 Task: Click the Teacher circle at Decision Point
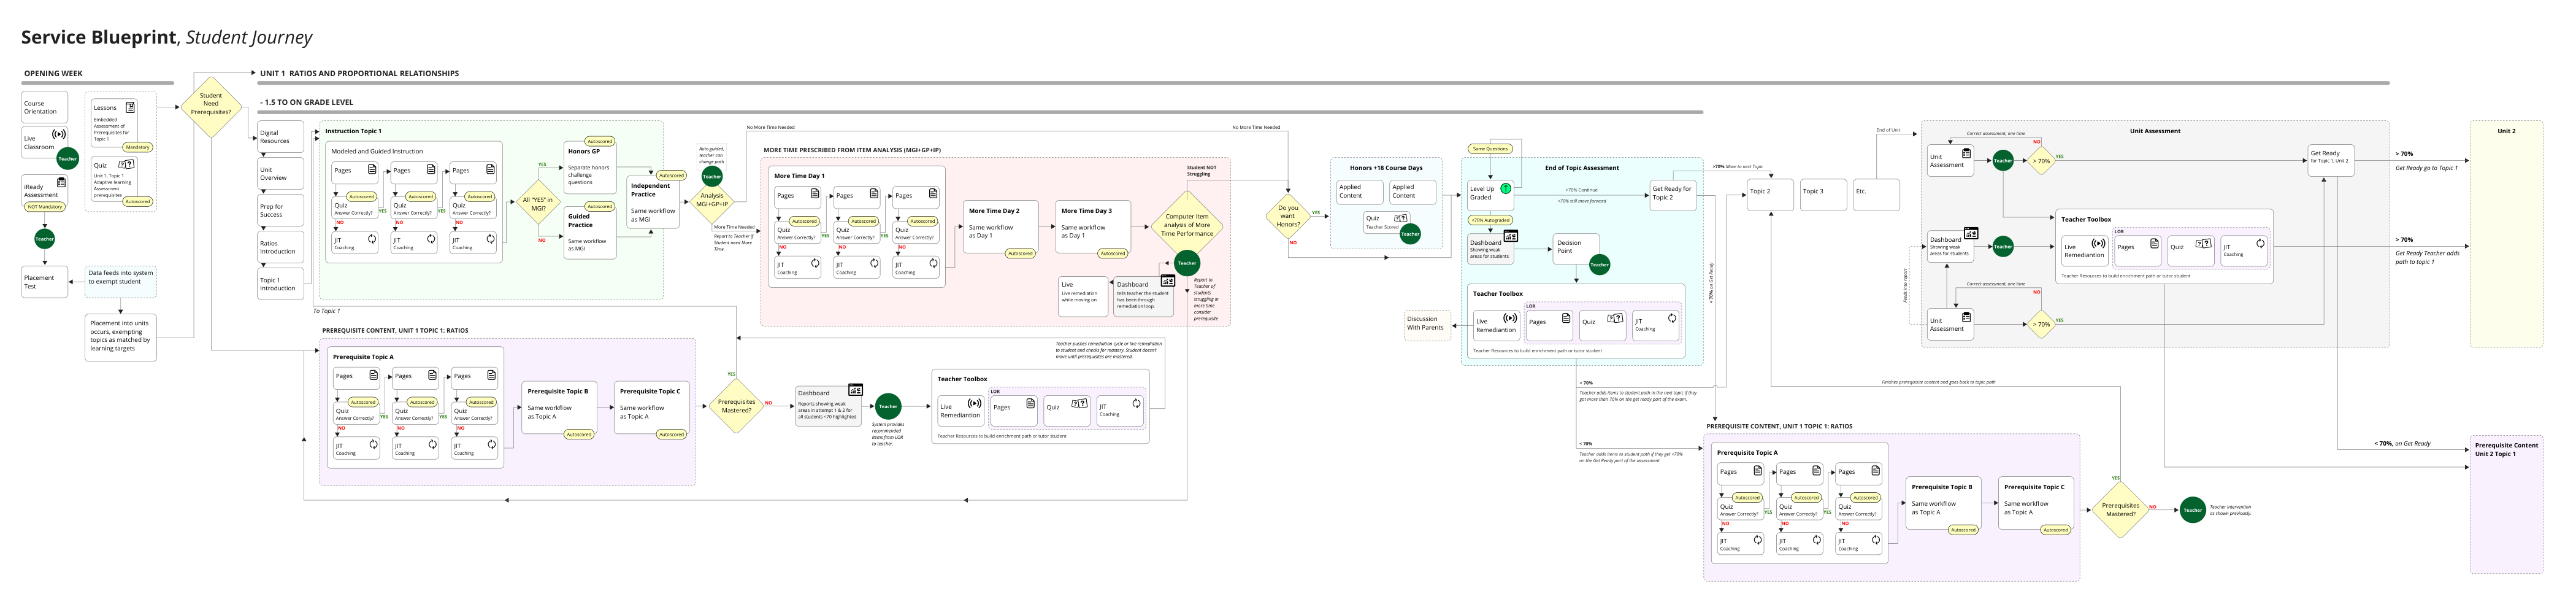[x=1600, y=265]
